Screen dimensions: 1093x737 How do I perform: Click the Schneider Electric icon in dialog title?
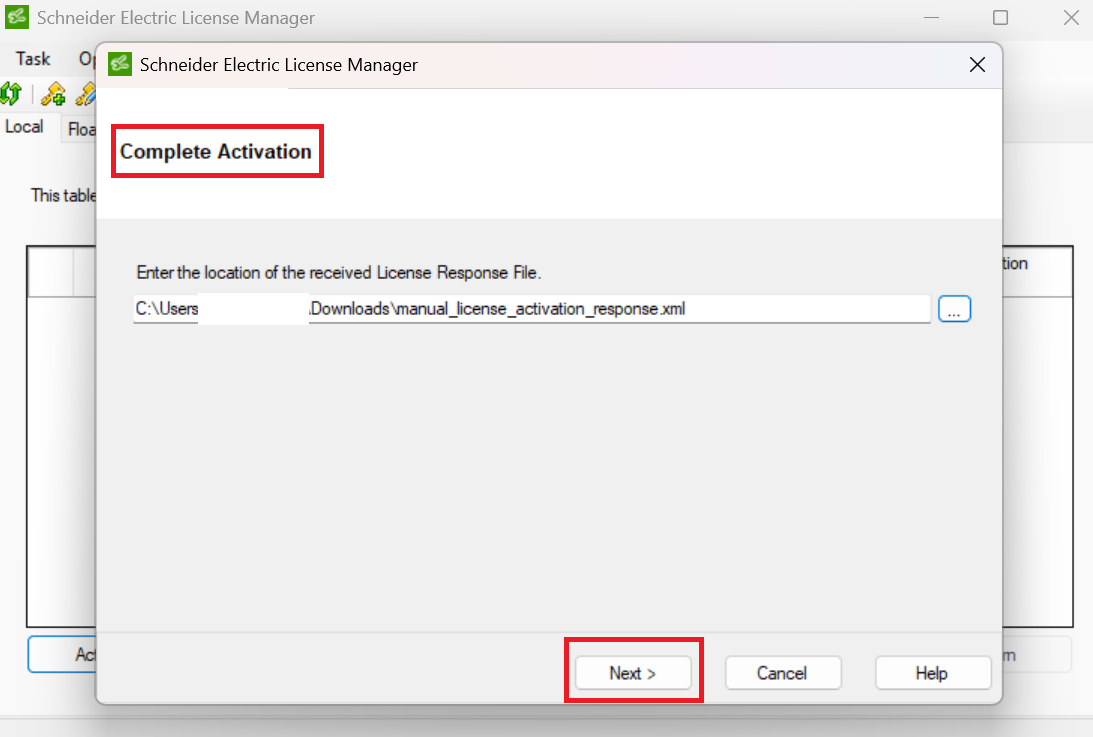click(x=120, y=65)
